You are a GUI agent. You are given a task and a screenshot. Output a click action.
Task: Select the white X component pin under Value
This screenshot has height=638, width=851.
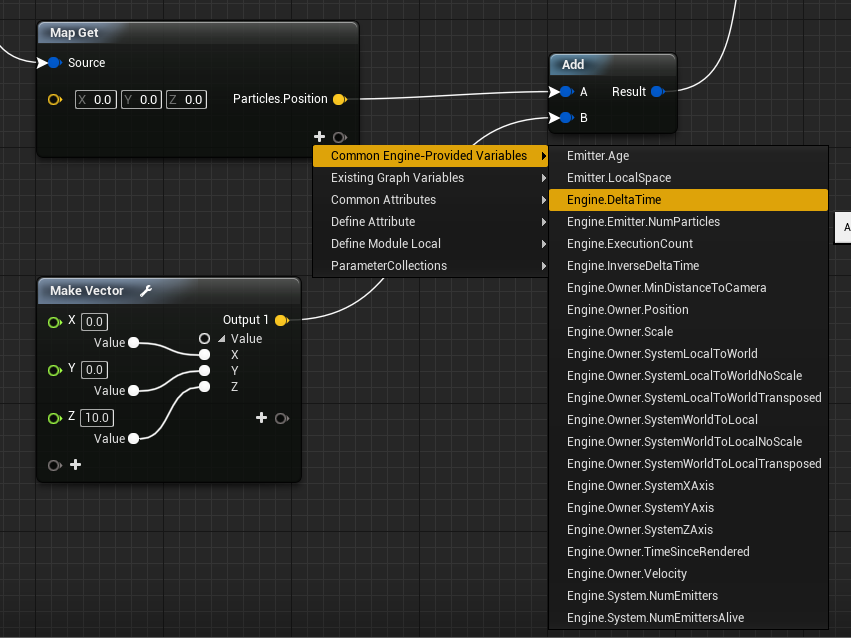[204, 355]
